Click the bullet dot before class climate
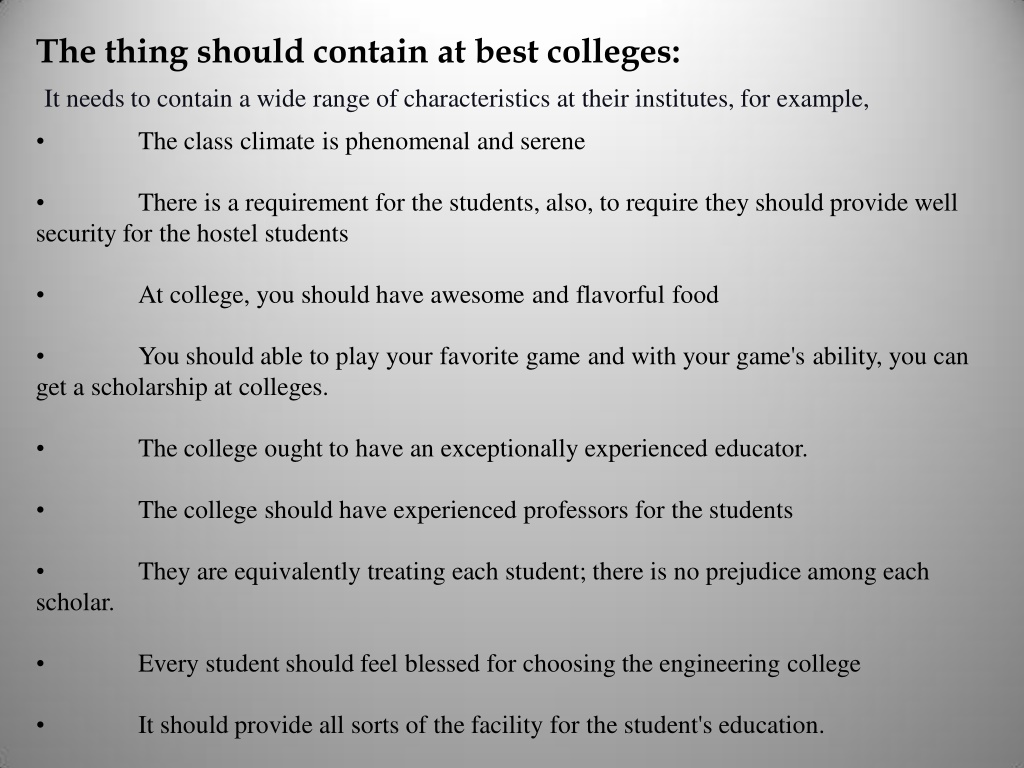1024x768 pixels. point(40,142)
